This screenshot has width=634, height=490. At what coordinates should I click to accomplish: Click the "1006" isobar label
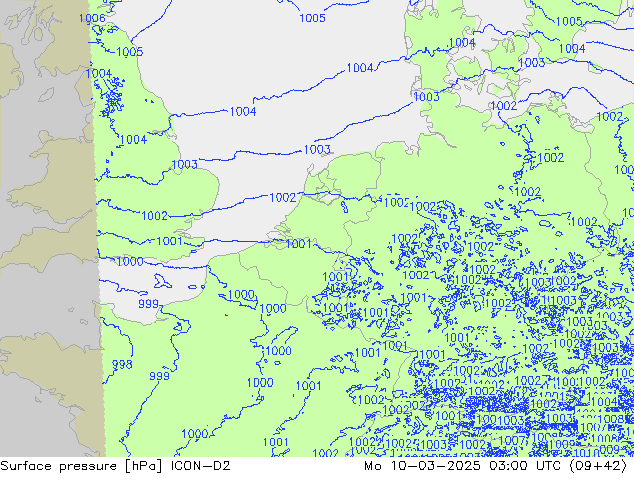[92, 18]
